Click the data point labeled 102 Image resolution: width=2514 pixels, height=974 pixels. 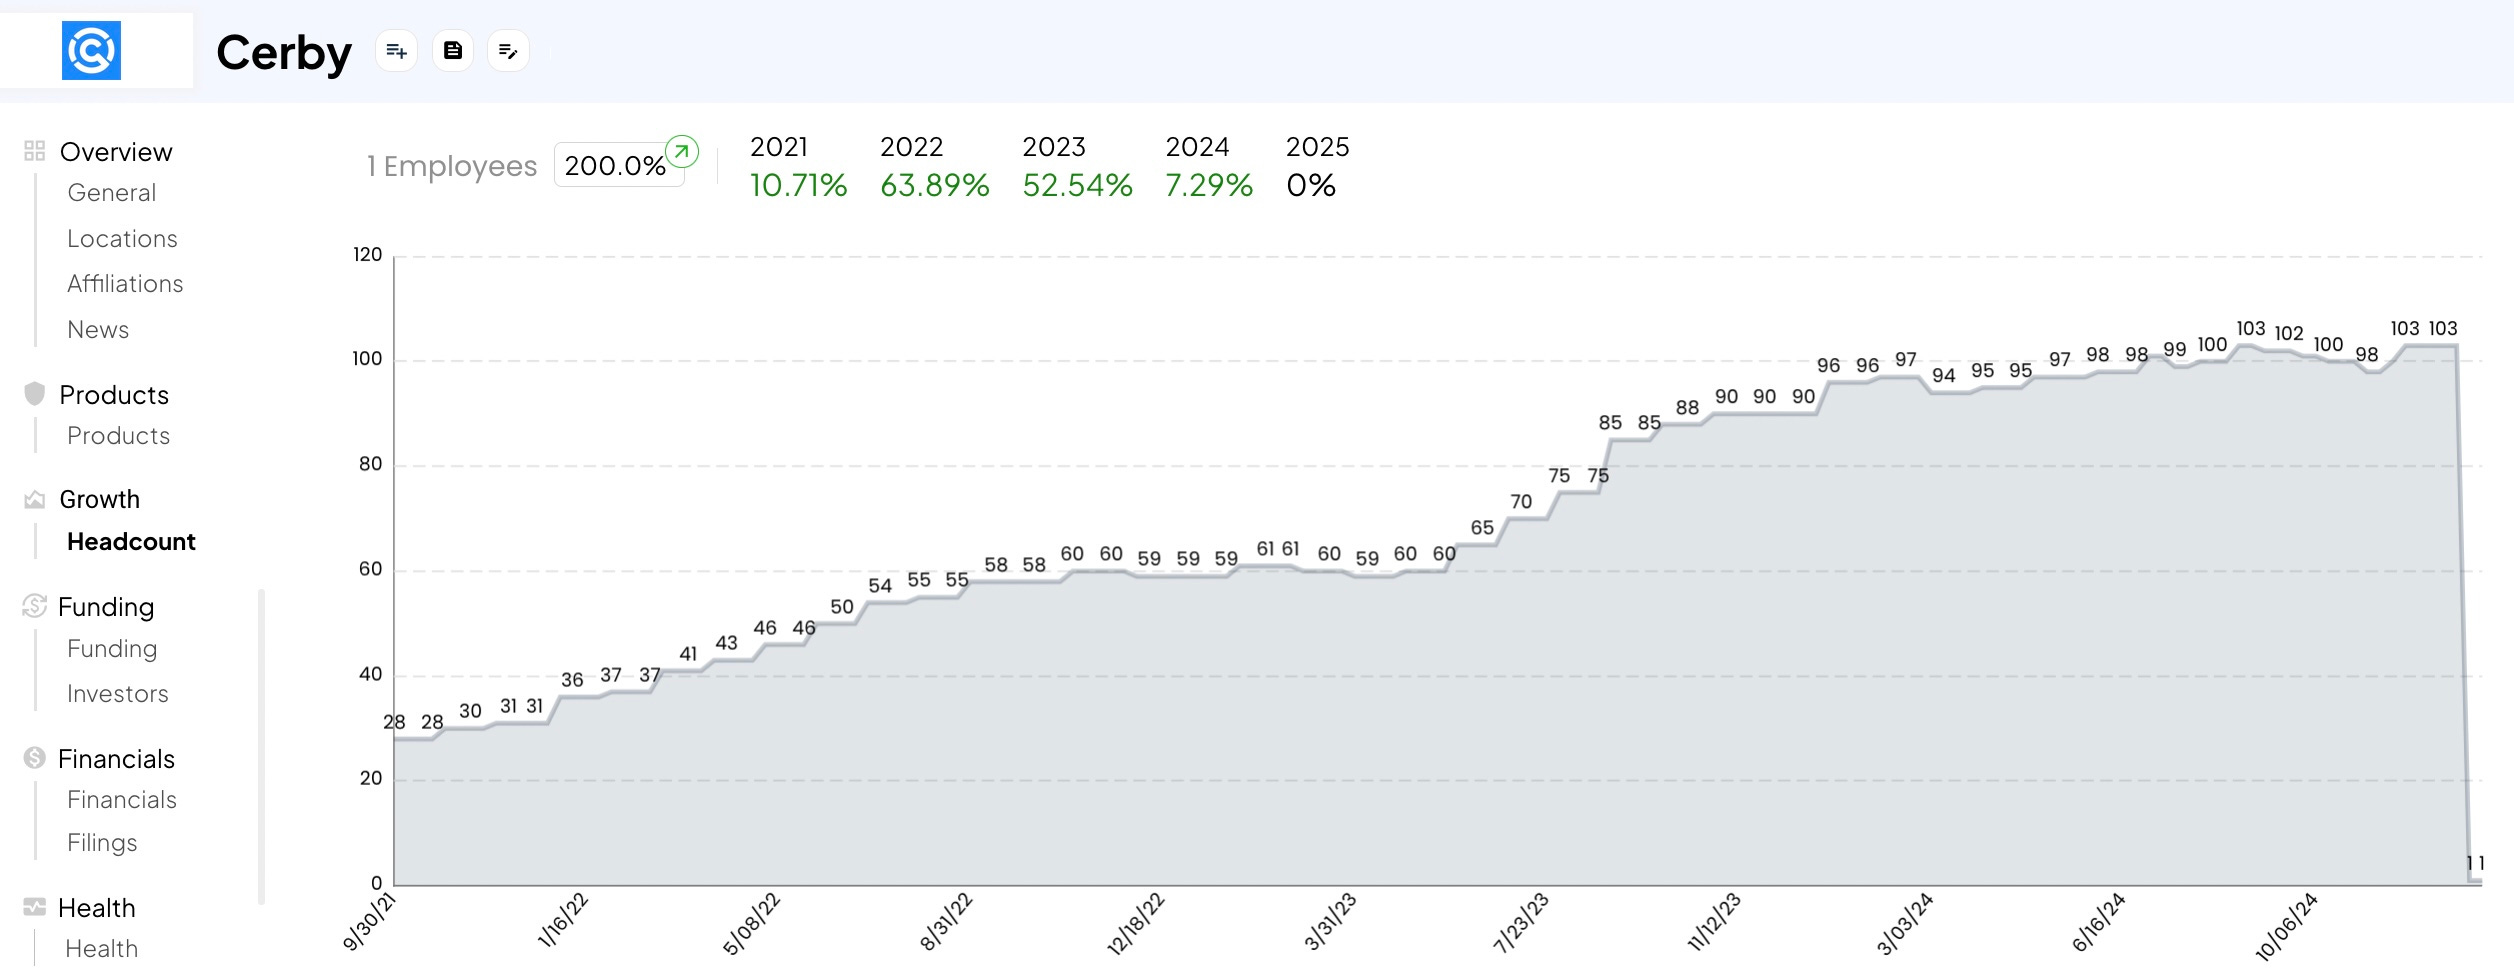pos(2289,334)
